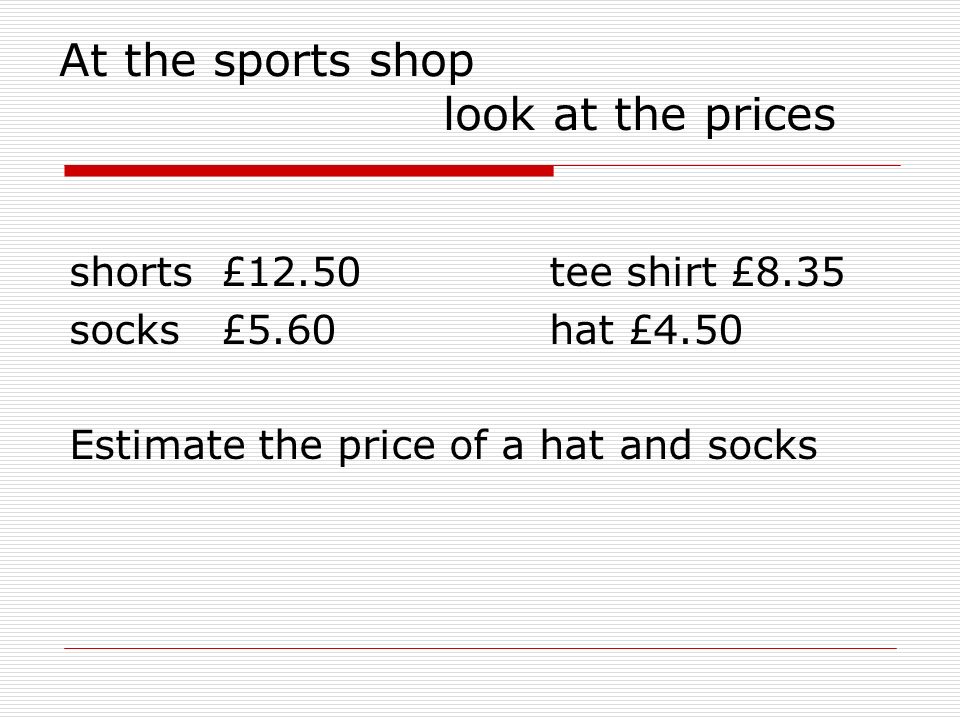The image size is (960, 720).
Task: Click the thick red title underline bar
Action: point(309,171)
